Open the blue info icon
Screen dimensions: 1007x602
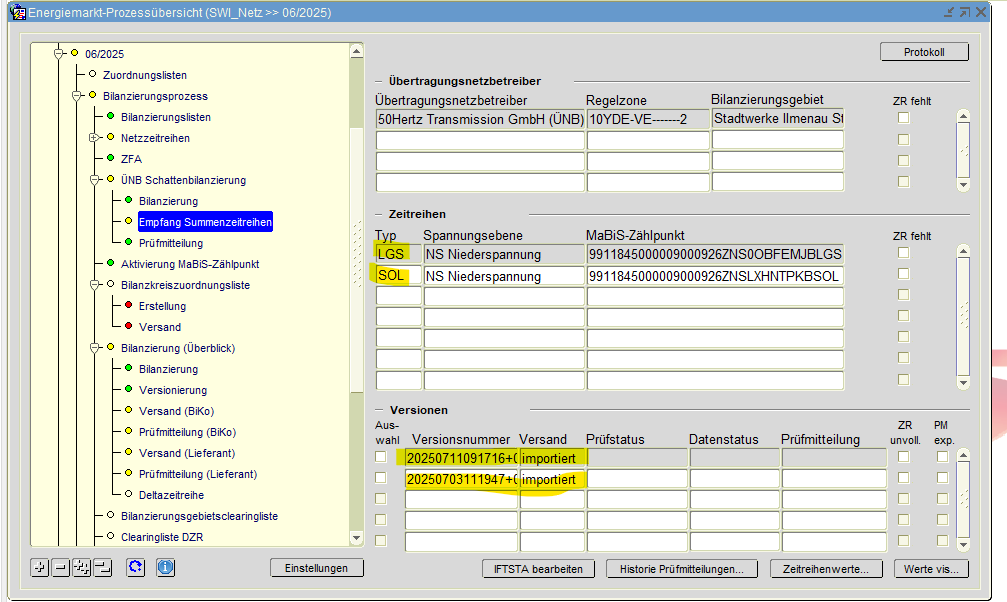pos(166,568)
